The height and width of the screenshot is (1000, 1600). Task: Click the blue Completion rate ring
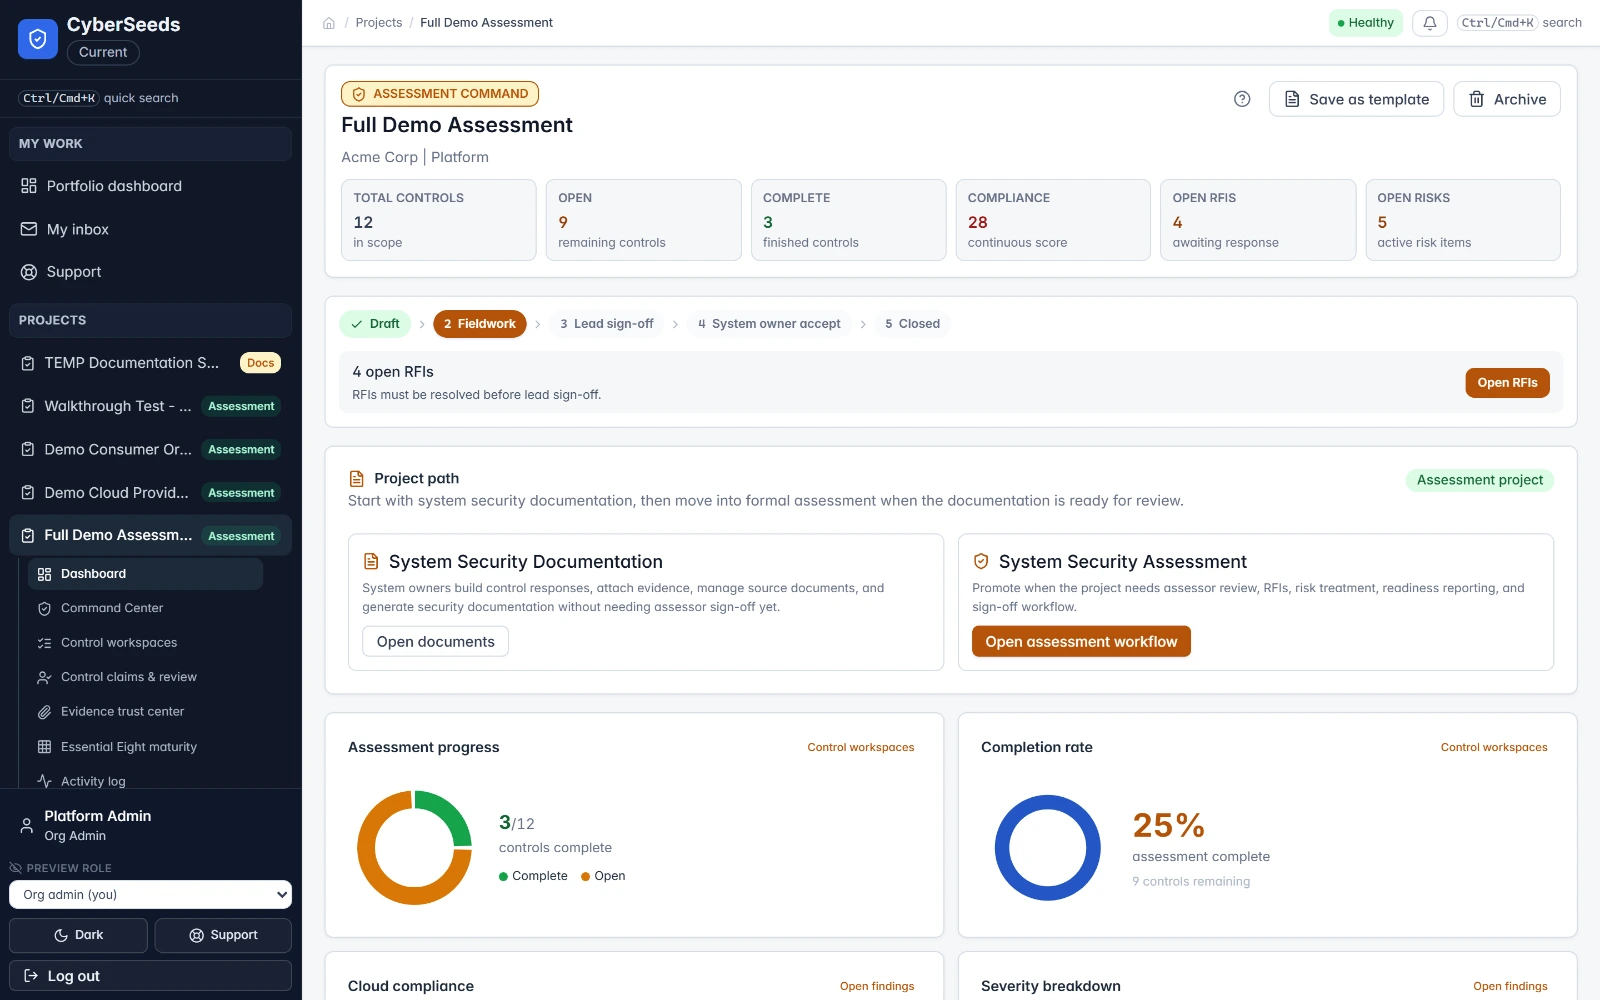(x=1047, y=848)
